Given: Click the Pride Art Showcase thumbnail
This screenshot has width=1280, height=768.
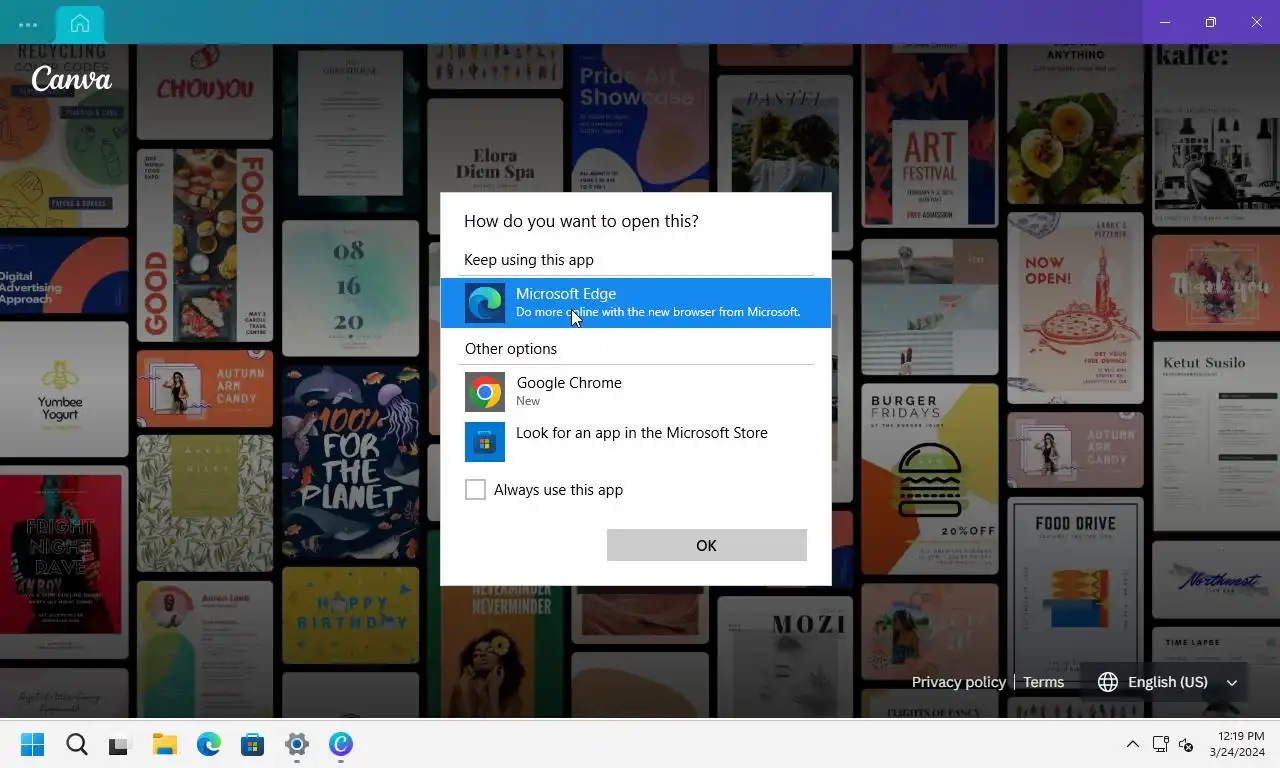Looking at the screenshot, I should coord(638,118).
